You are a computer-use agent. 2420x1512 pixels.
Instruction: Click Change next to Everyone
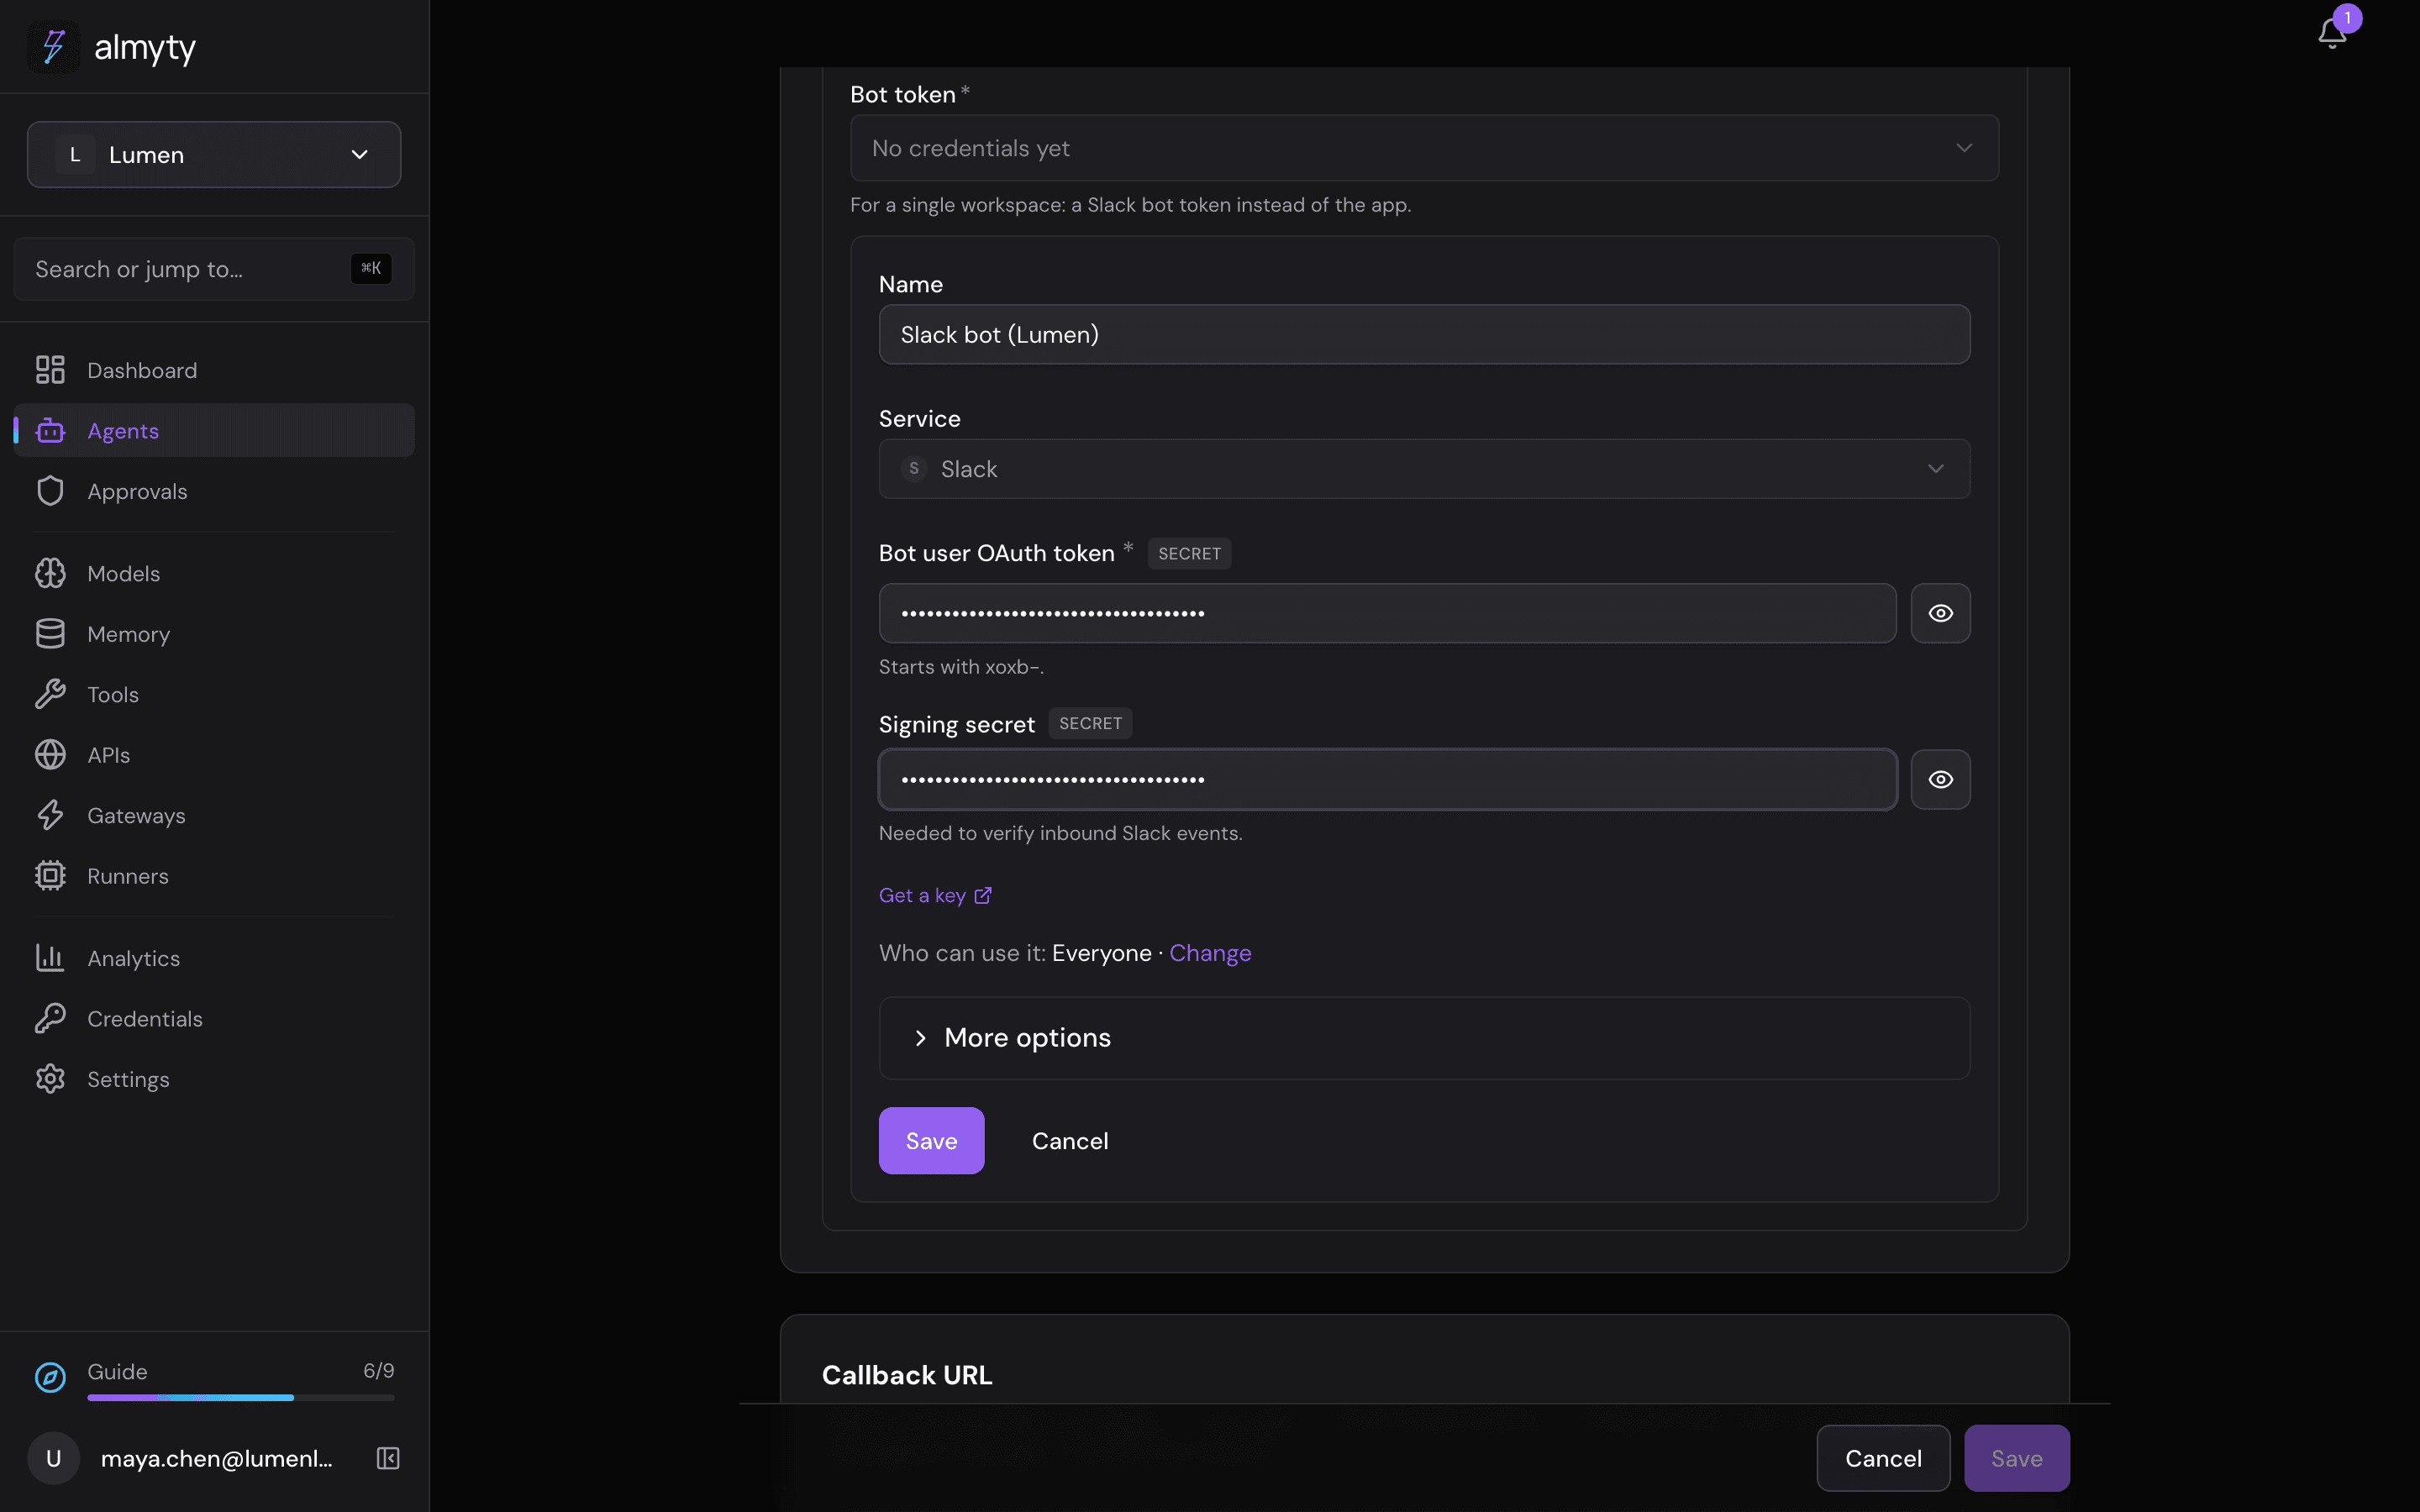1210,953
